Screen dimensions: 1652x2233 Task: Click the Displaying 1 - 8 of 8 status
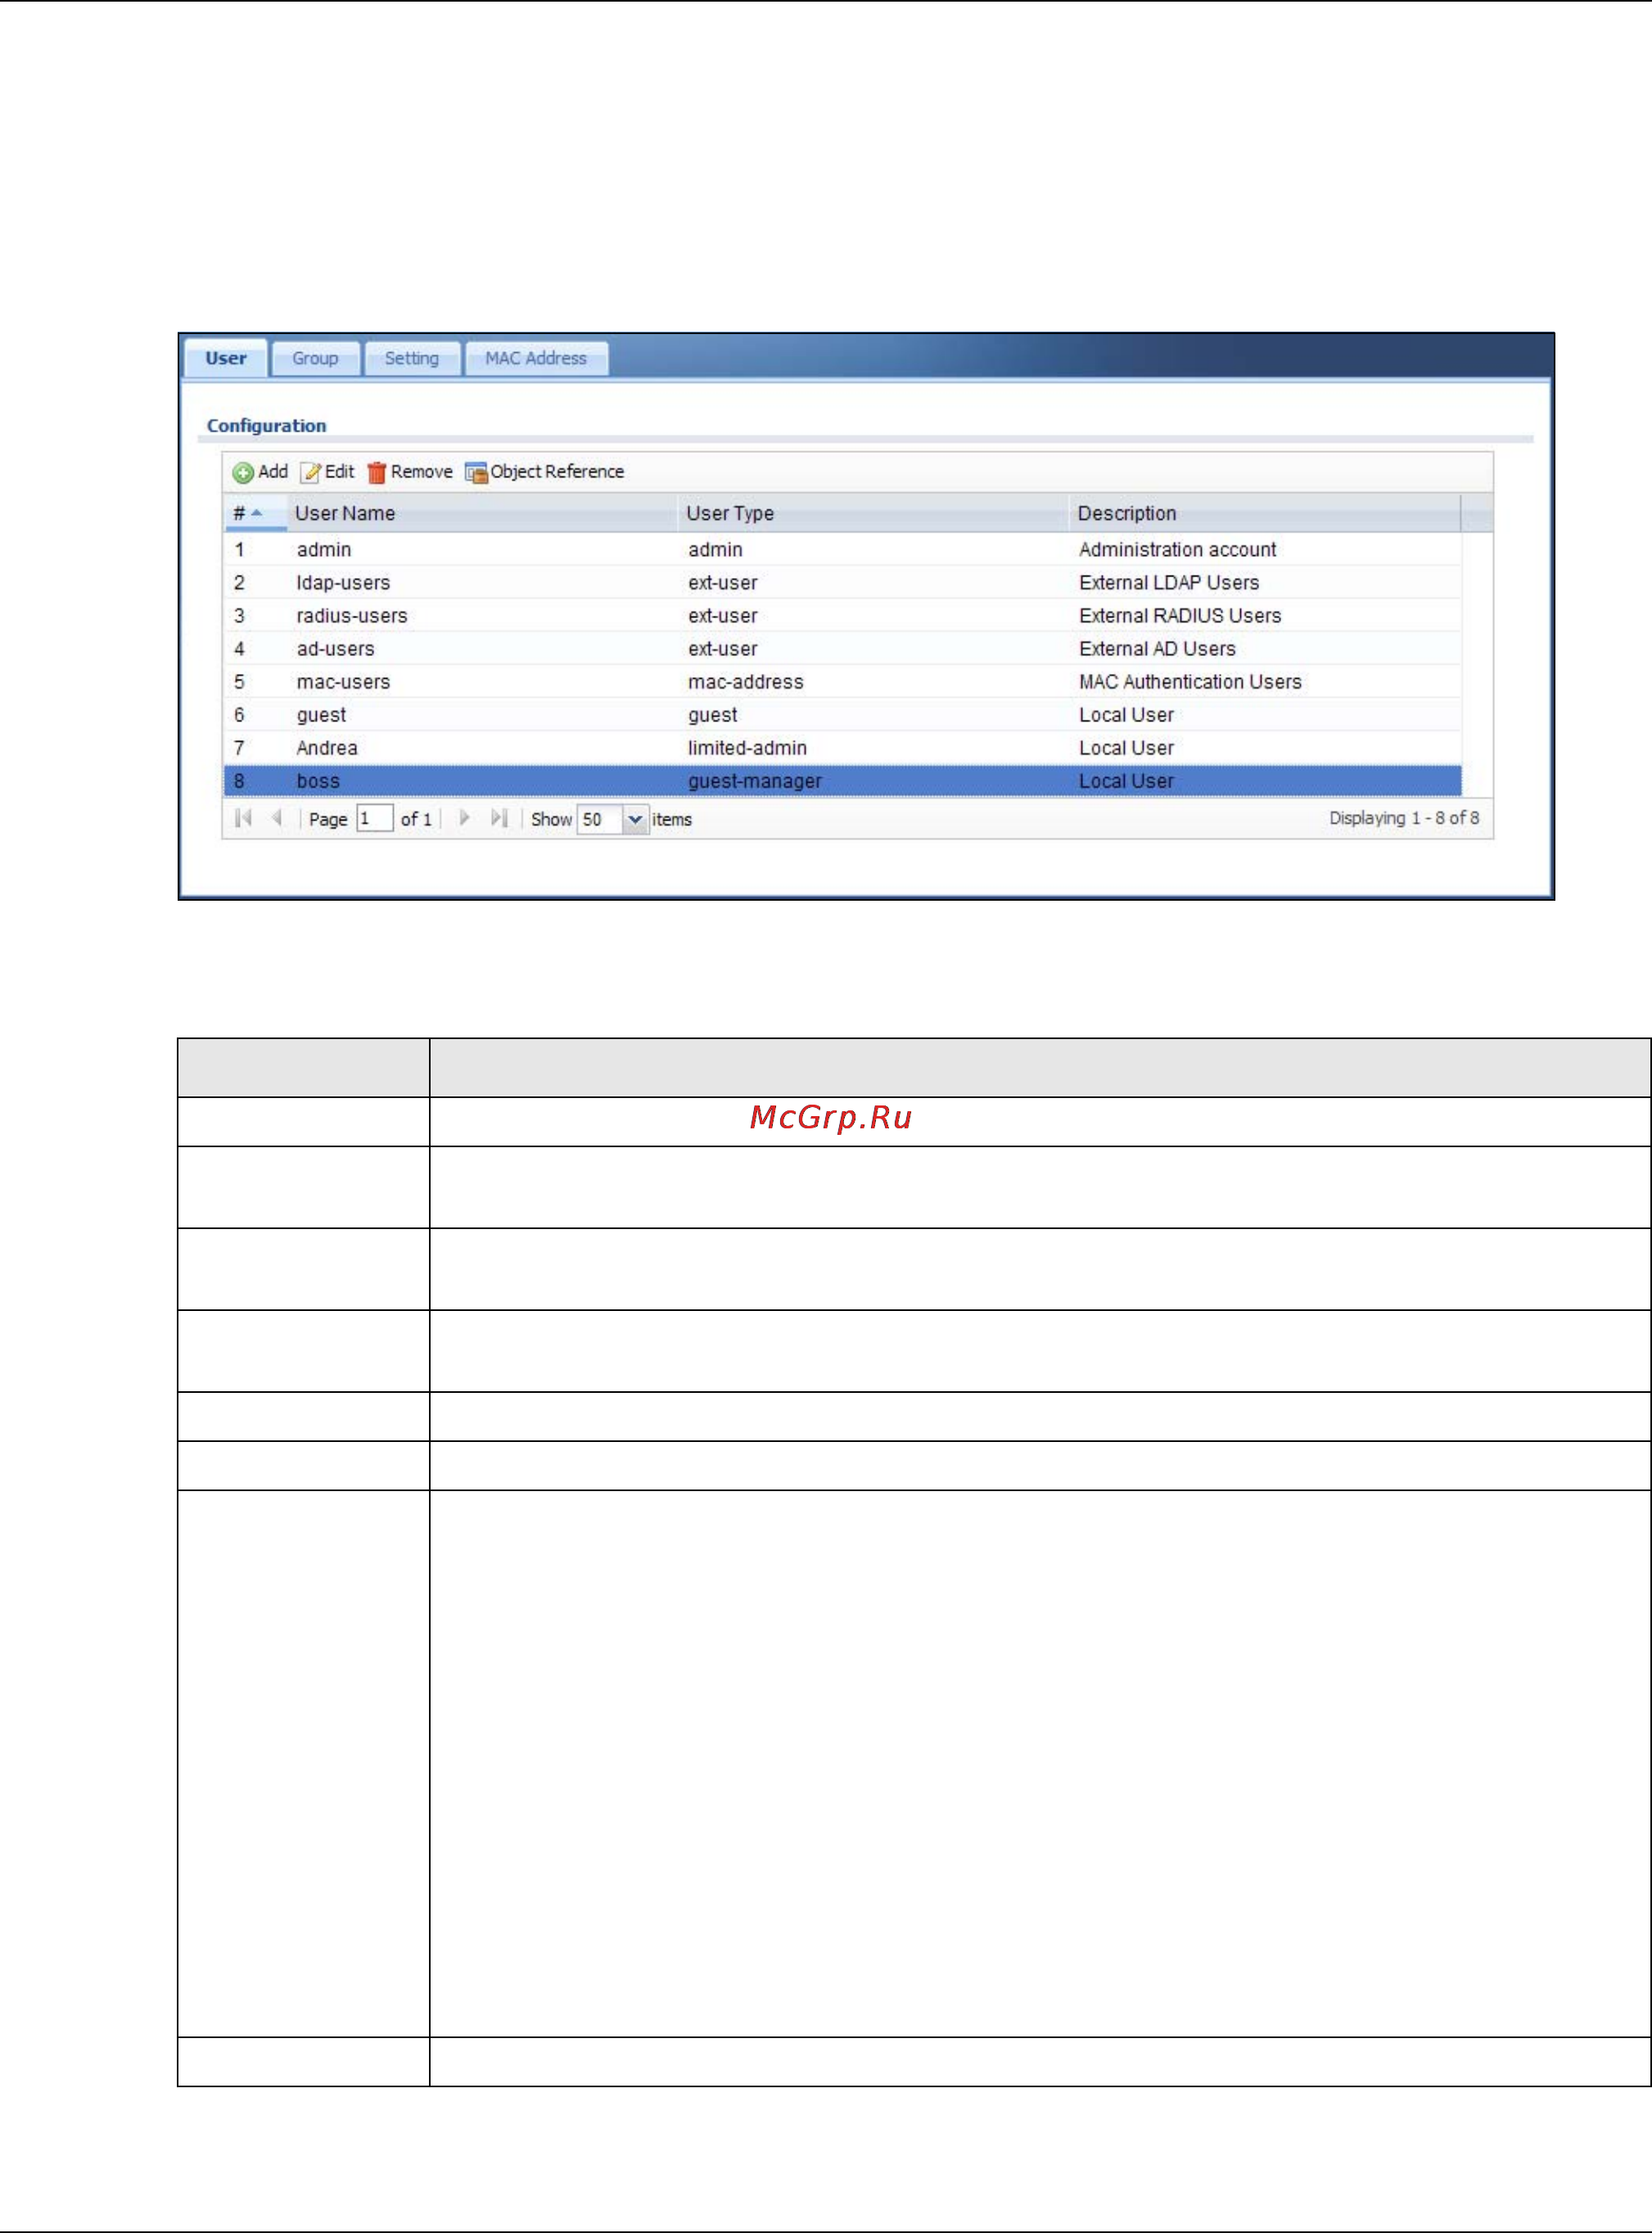pos(1404,818)
